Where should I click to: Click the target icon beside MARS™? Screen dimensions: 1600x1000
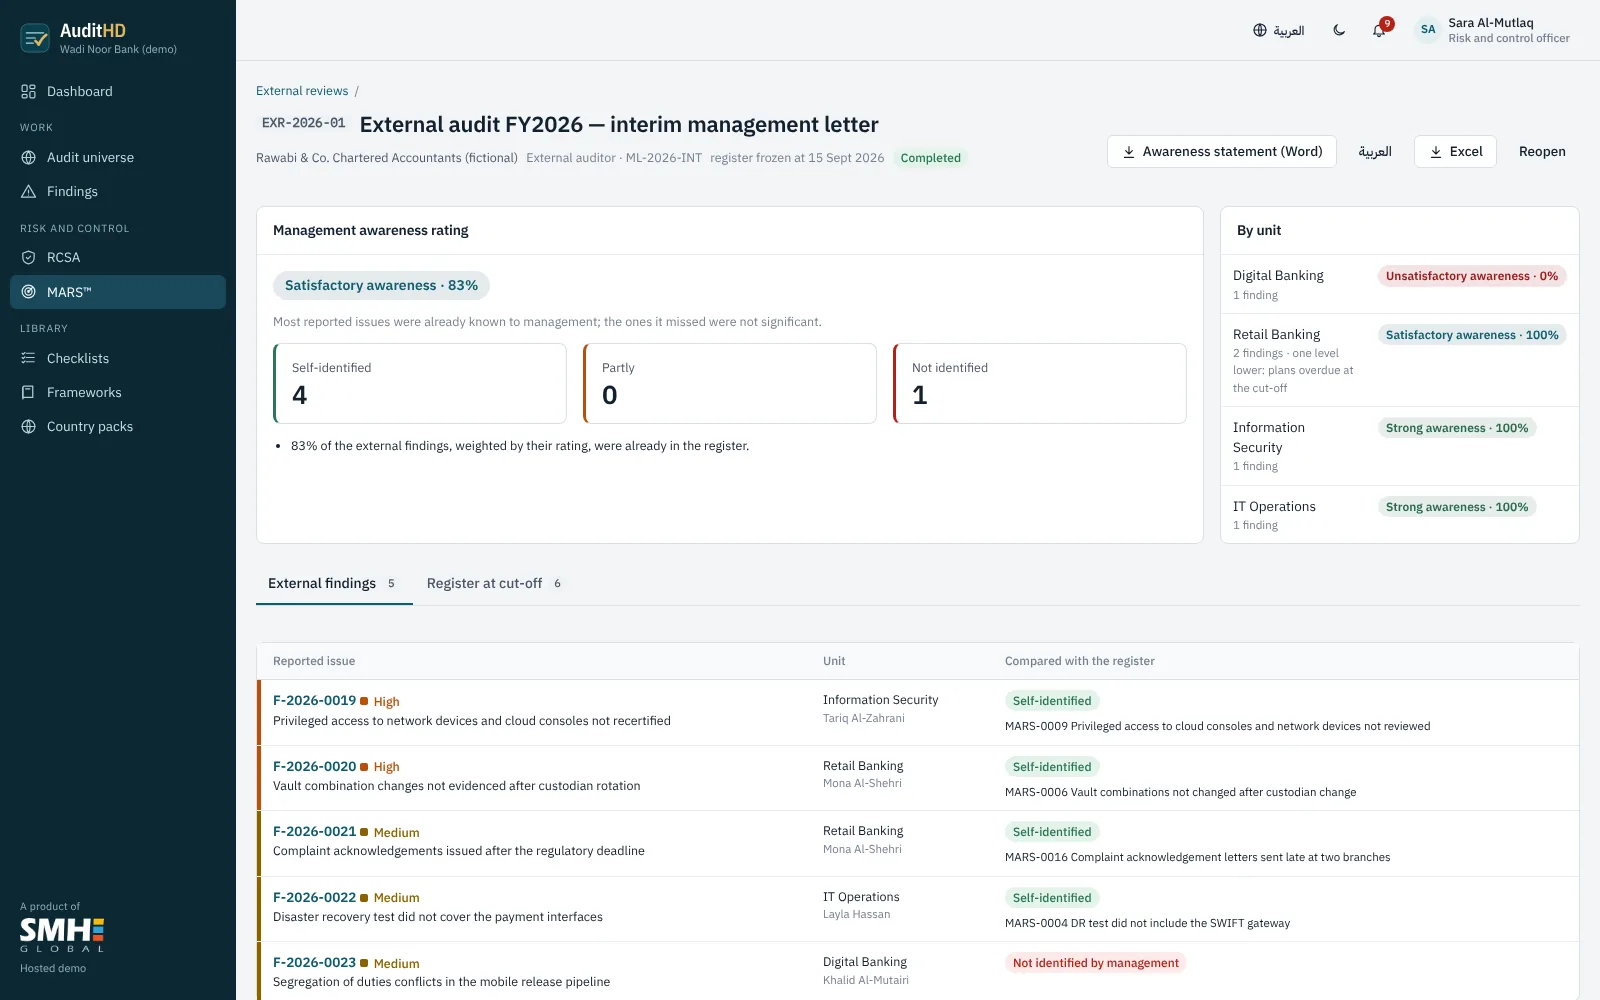click(x=28, y=292)
